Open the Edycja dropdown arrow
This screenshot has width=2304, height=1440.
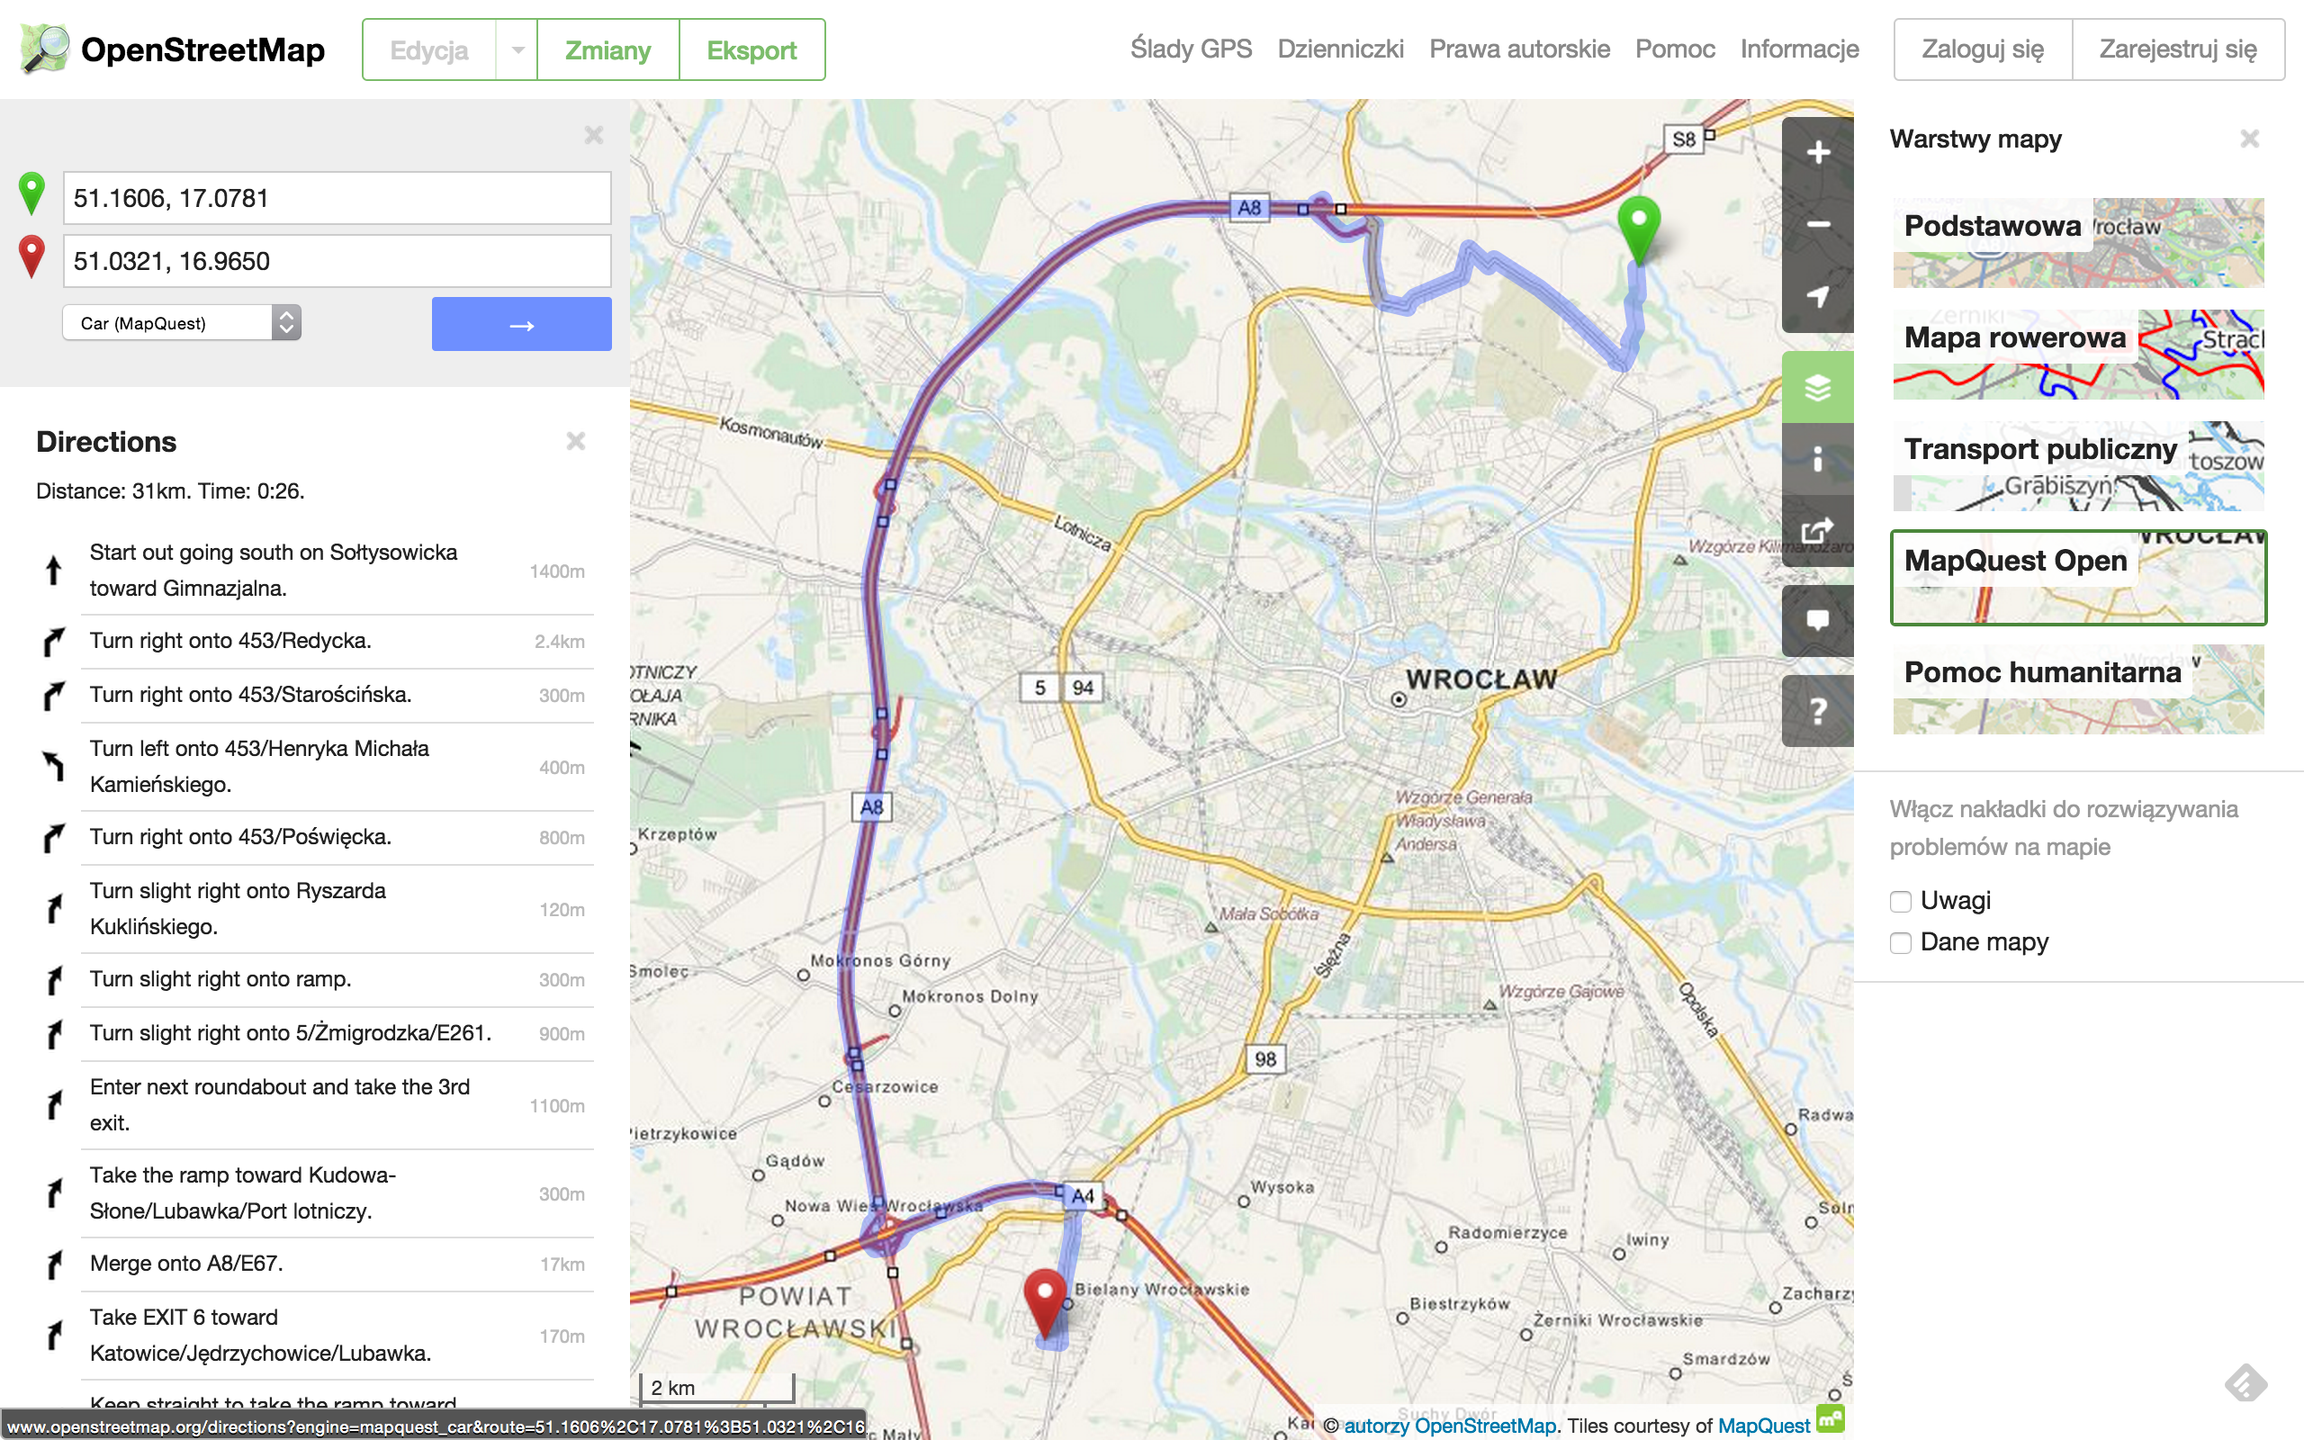[x=517, y=49]
